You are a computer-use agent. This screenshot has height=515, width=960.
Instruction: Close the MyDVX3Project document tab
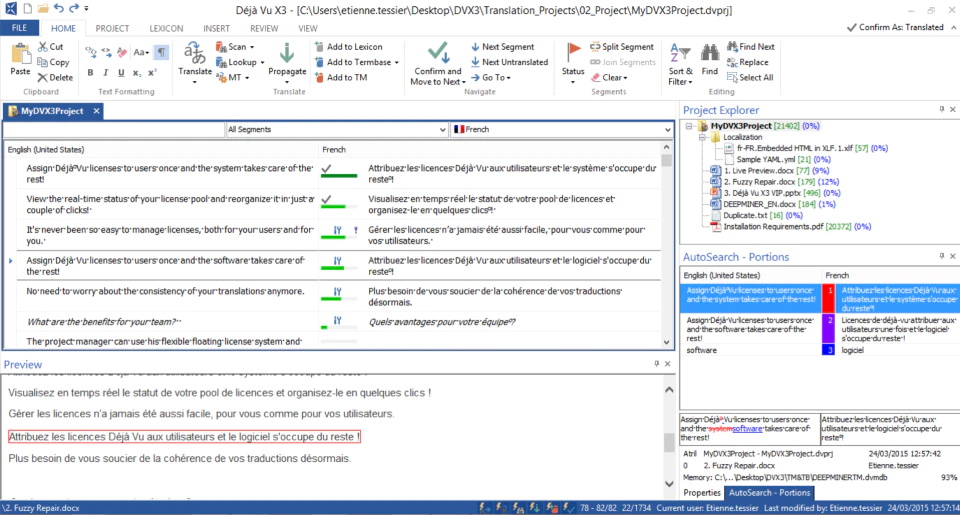96,111
